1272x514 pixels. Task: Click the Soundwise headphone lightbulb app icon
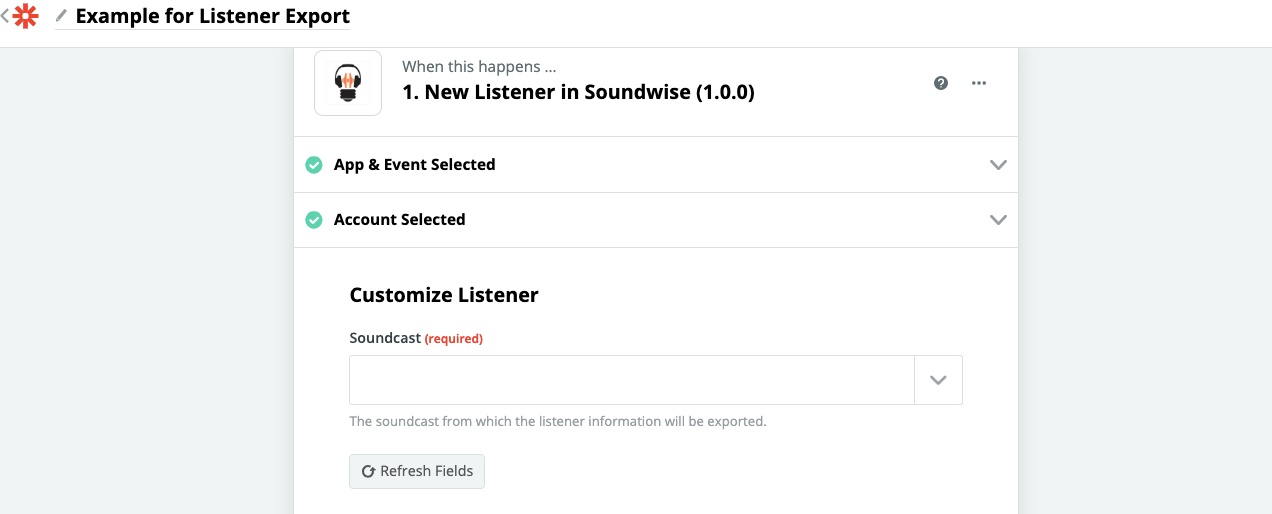click(x=348, y=83)
